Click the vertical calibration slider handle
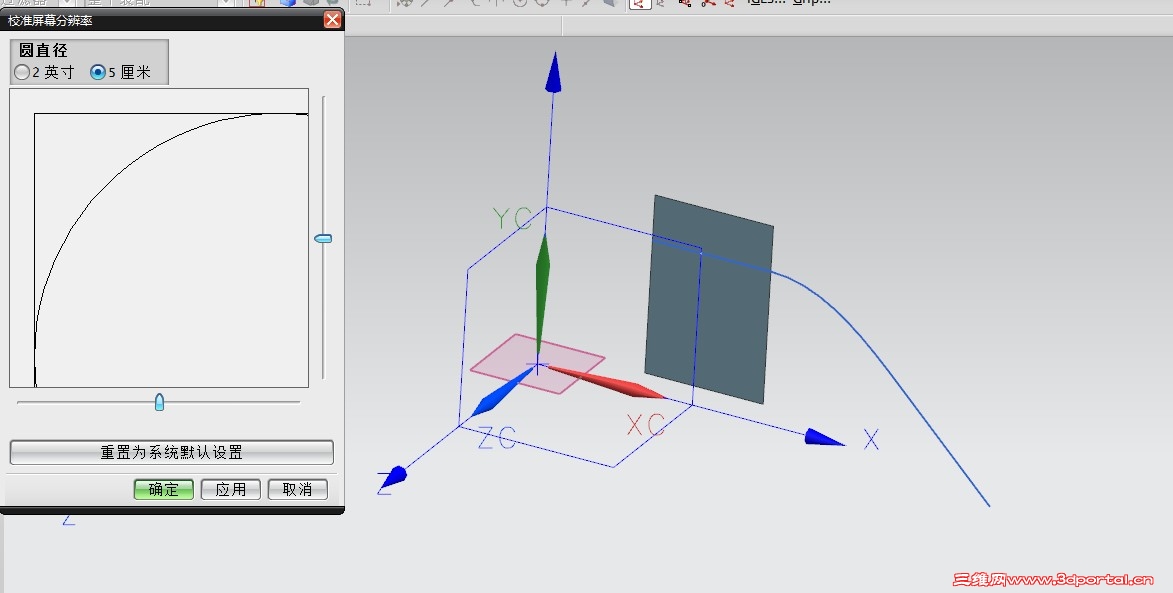 point(323,239)
